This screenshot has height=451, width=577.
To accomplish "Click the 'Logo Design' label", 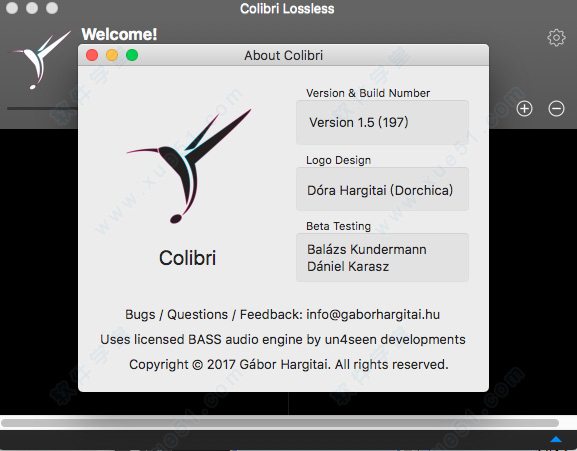I will 338,160.
